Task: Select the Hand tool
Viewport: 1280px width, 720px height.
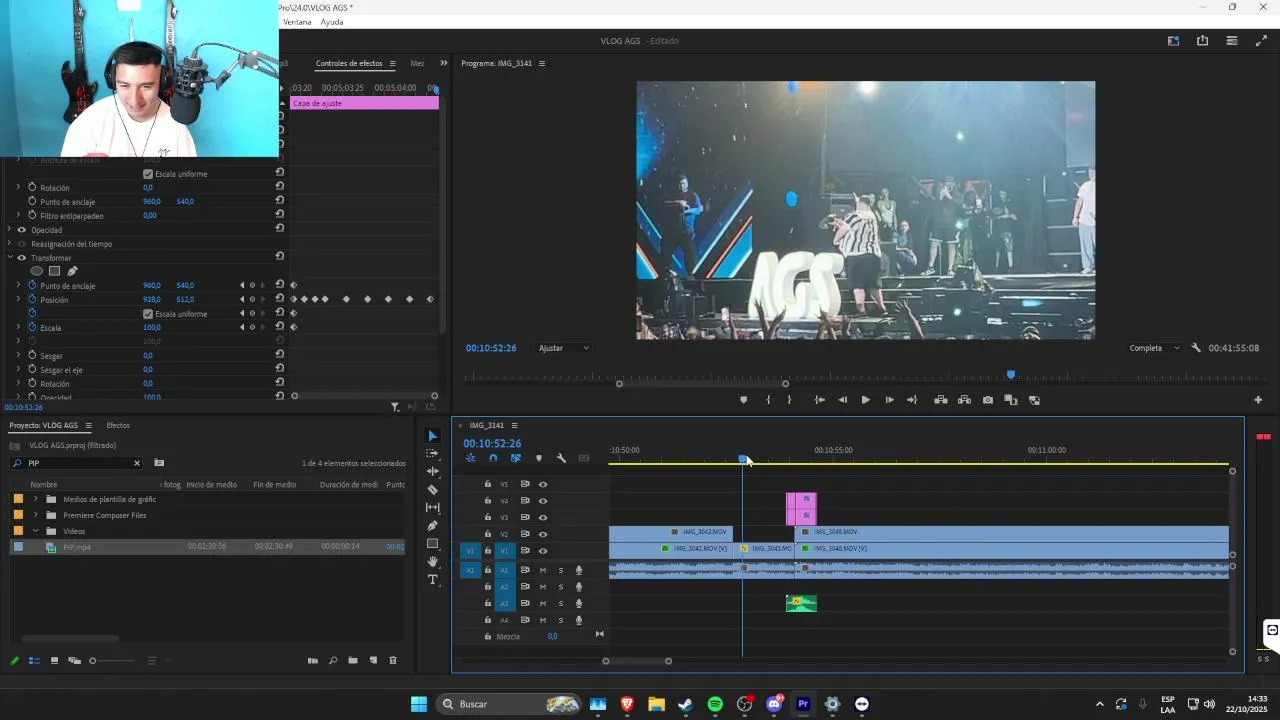Action: tap(432, 561)
